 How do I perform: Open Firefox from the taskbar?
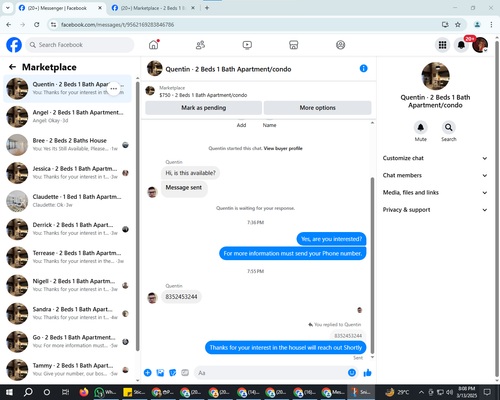(x=84, y=392)
